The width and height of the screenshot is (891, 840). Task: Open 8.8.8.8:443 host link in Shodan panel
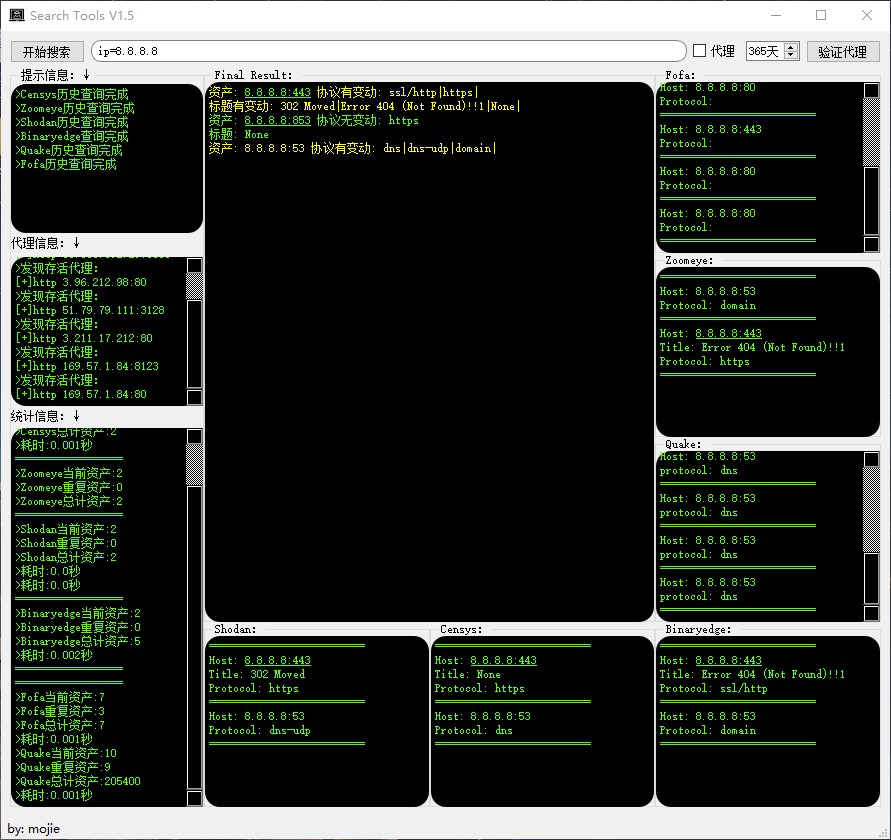coord(277,661)
